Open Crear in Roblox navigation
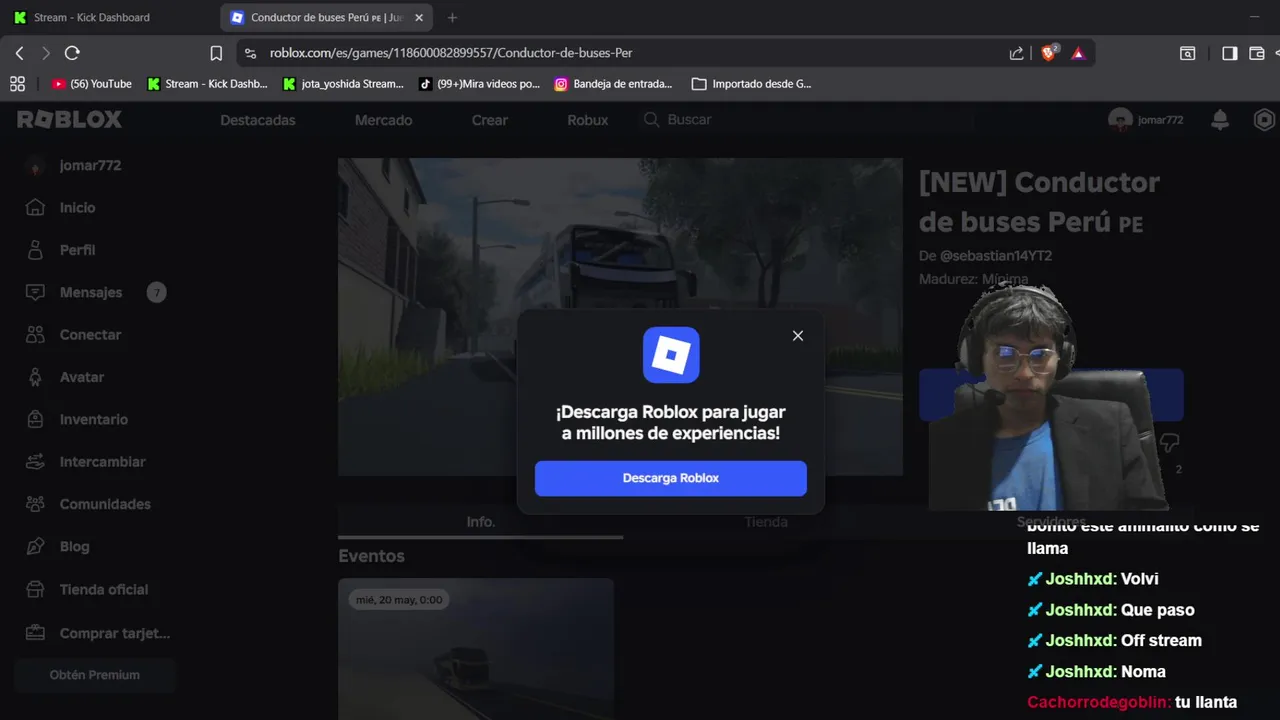This screenshot has width=1280, height=720. tap(490, 120)
